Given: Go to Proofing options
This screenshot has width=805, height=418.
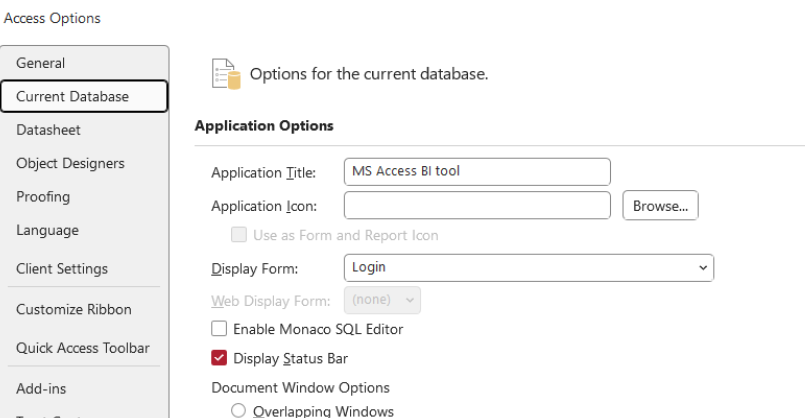Looking at the screenshot, I should click(x=43, y=197).
